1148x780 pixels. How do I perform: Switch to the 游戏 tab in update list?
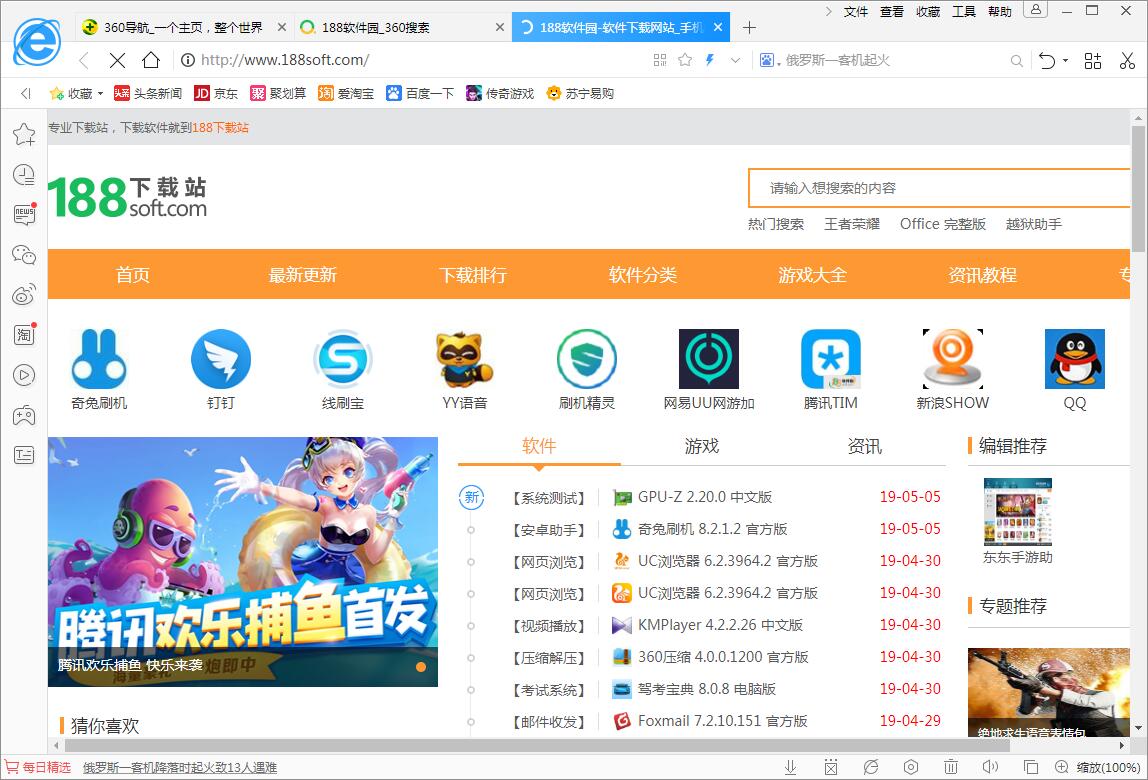point(701,447)
